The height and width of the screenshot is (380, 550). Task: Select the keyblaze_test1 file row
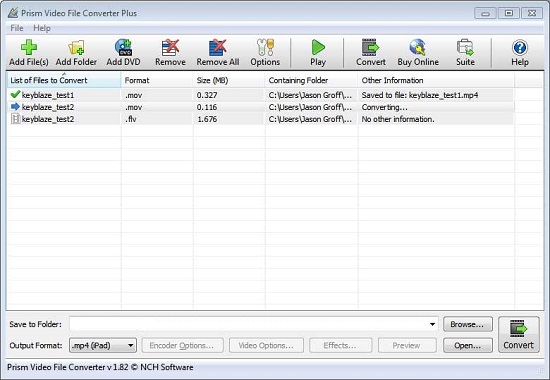pyautogui.click(x=260, y=95)
